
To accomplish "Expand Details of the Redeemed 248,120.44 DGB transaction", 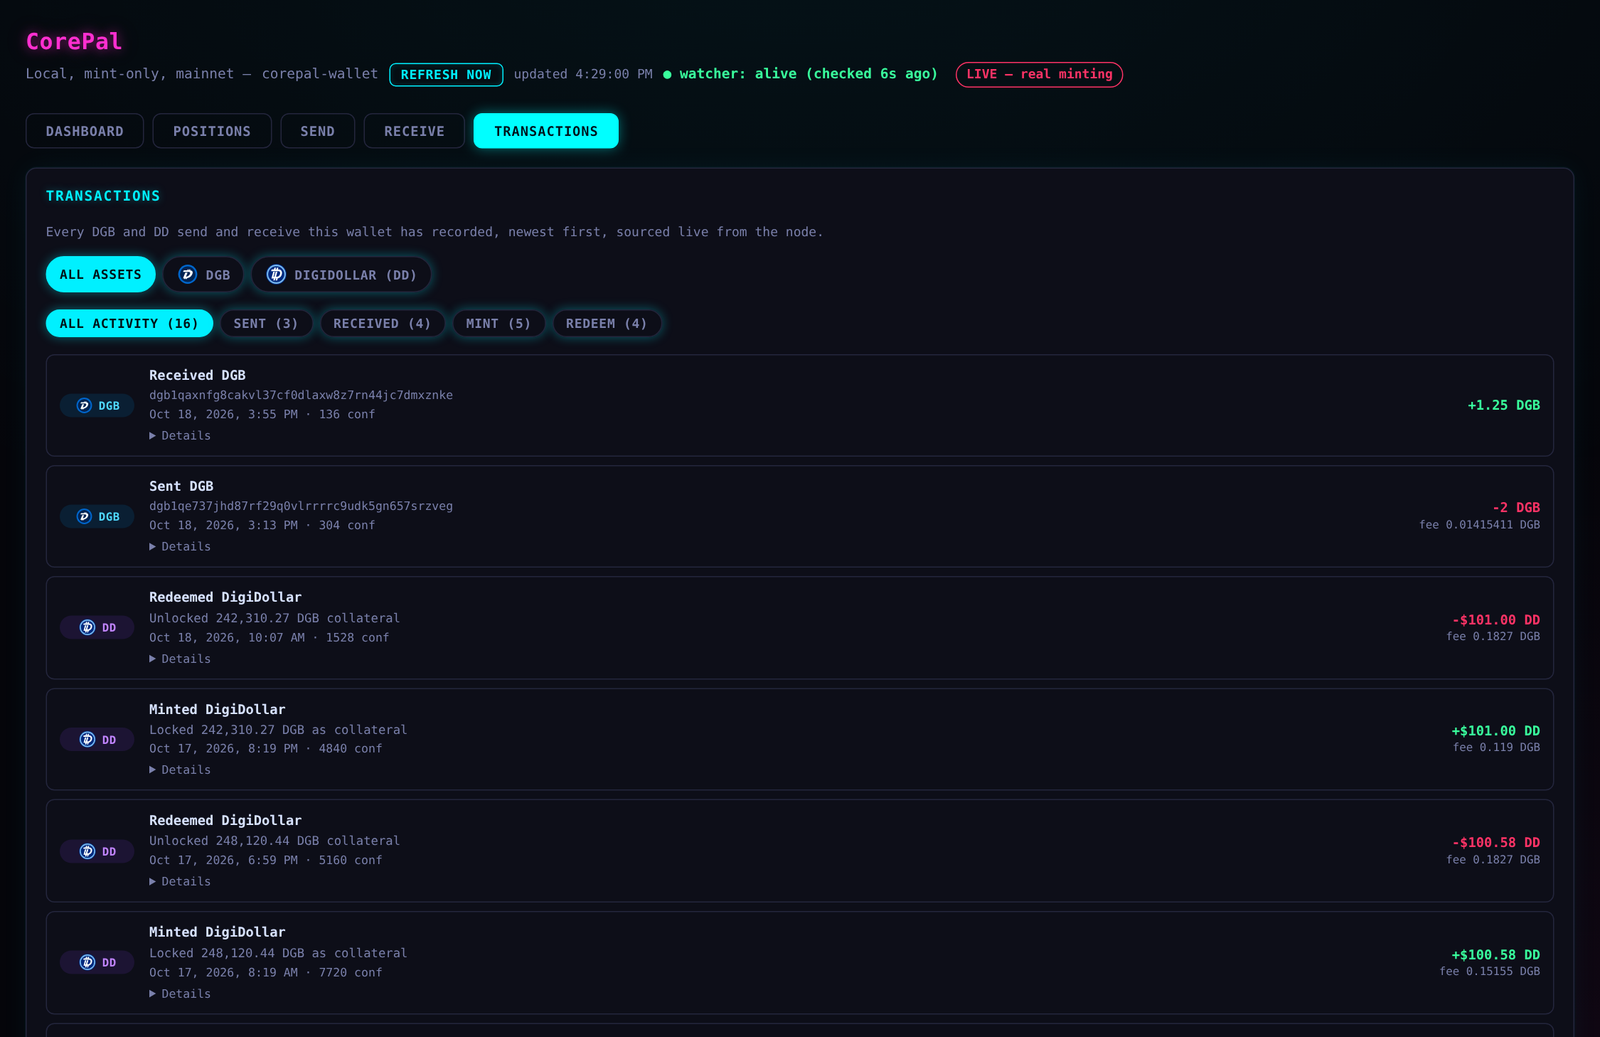I will pos(180,882).
